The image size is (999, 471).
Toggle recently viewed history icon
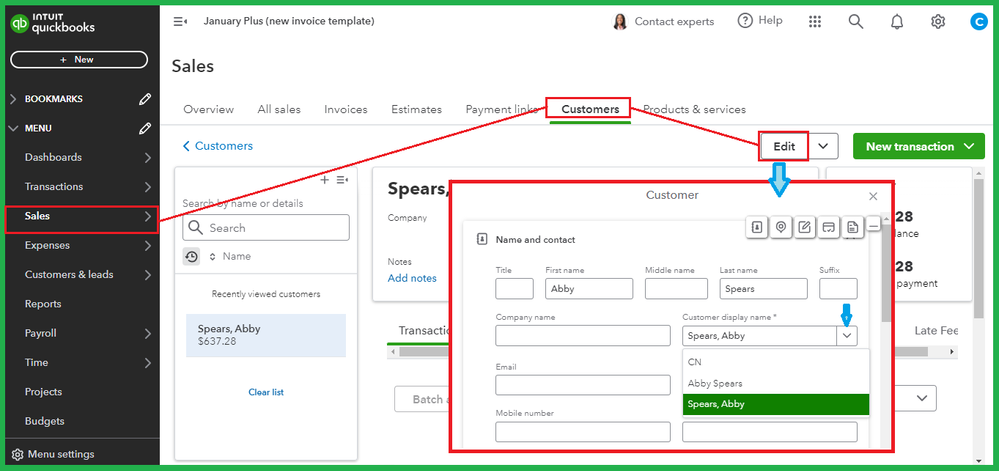click(x=191, y=256)
